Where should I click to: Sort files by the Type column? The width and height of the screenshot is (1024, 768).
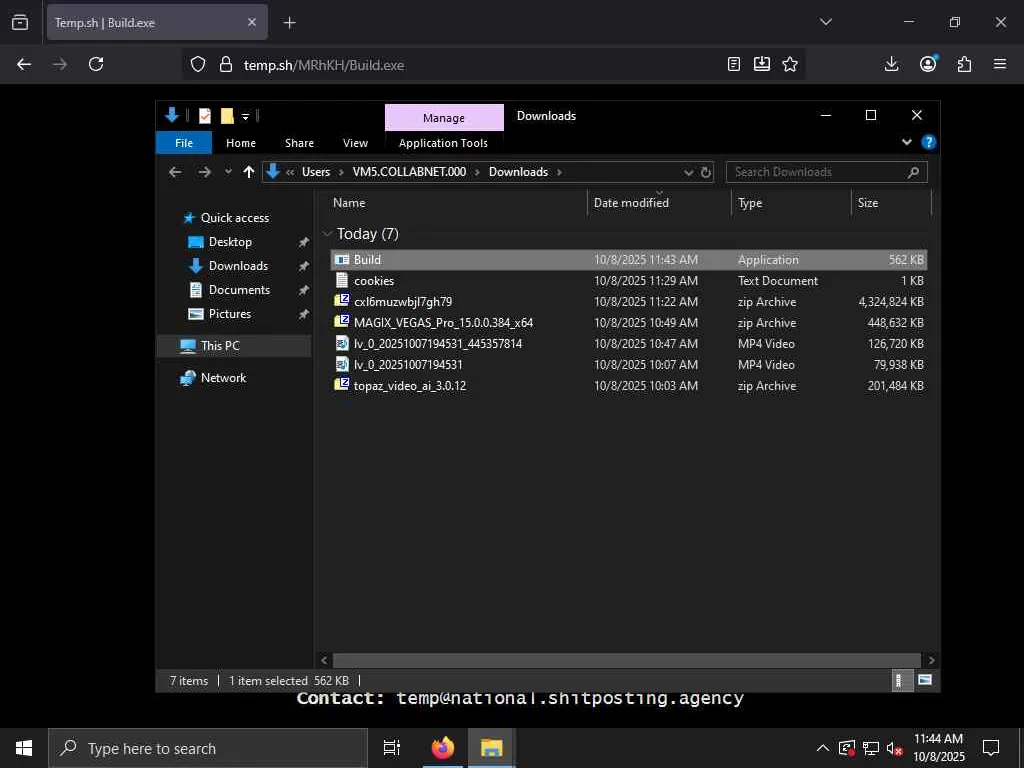click(791, 203)
